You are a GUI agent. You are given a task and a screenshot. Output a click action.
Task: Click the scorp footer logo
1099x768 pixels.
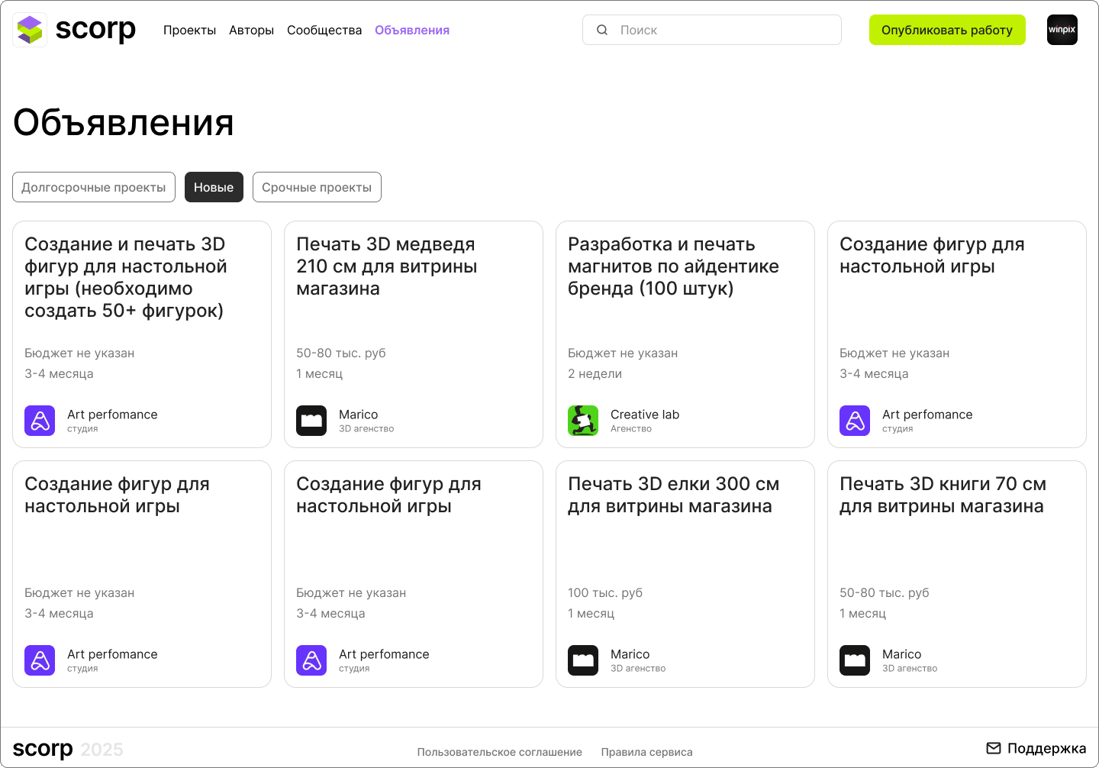tap(43, 749)
